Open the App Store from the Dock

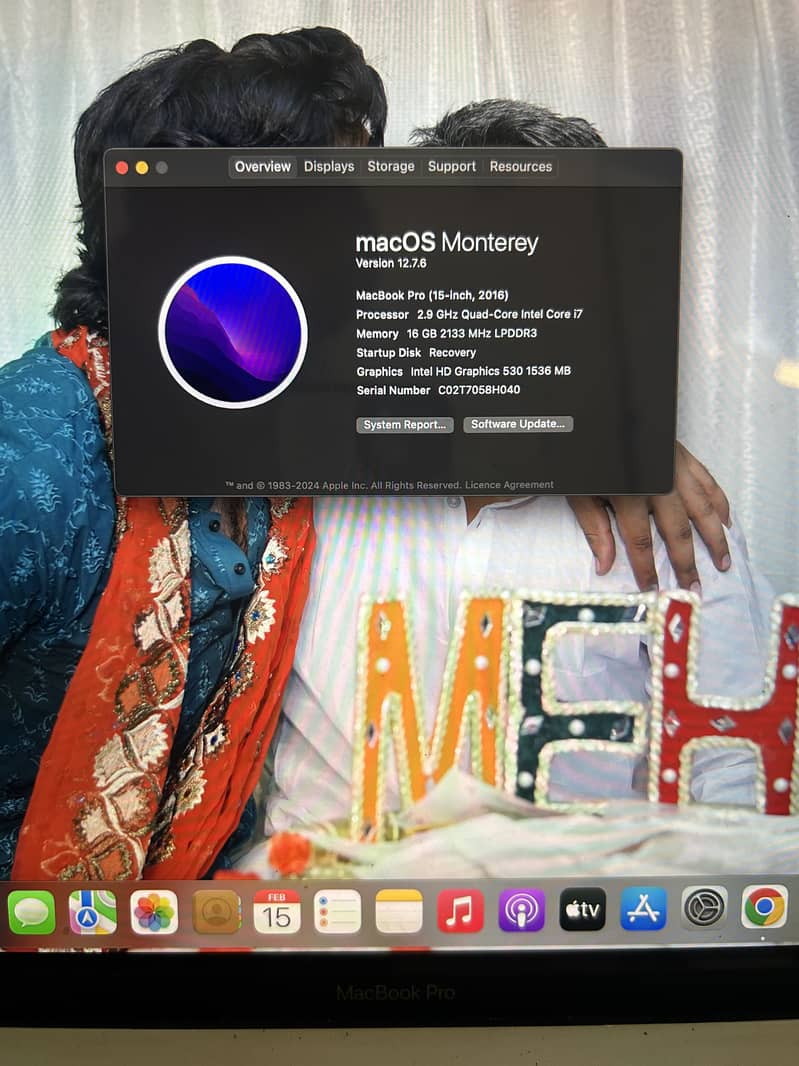643,908
